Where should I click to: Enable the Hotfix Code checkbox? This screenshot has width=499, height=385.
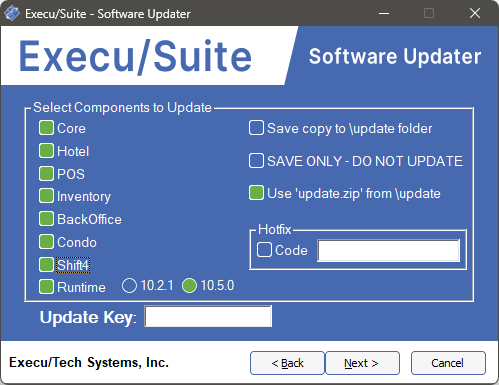pos(264,250)
